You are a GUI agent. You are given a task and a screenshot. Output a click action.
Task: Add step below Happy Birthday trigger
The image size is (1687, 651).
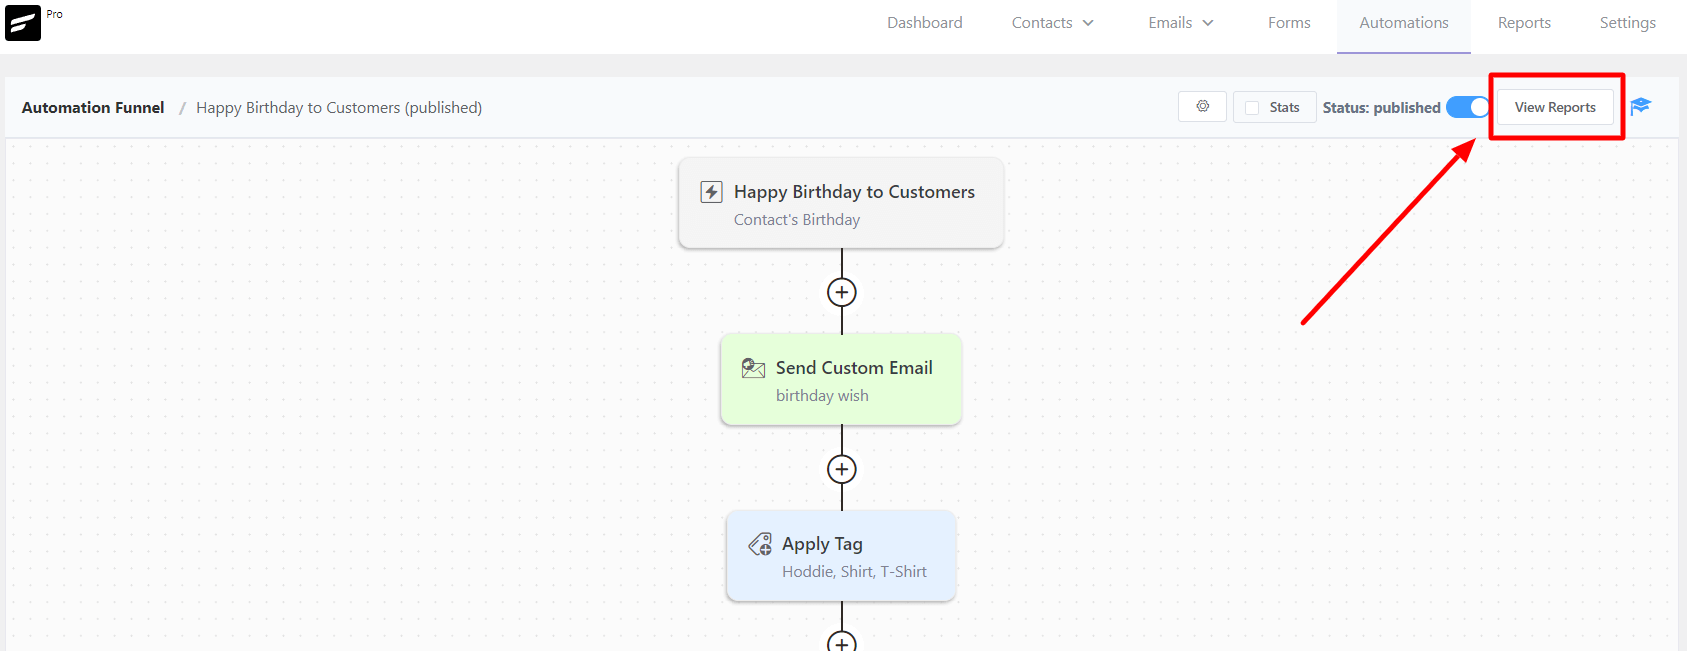coord(842,292)
